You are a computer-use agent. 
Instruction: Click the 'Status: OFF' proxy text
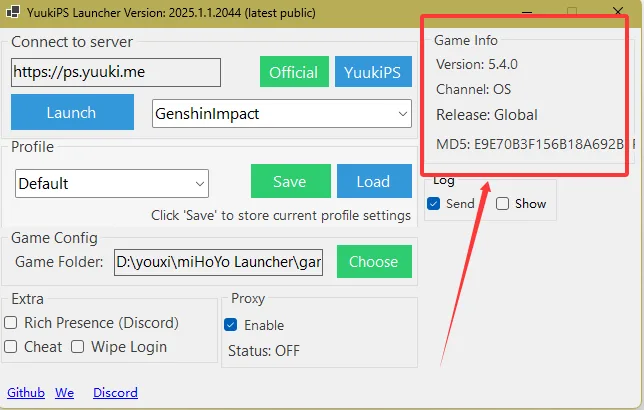[x=264, y=351]
